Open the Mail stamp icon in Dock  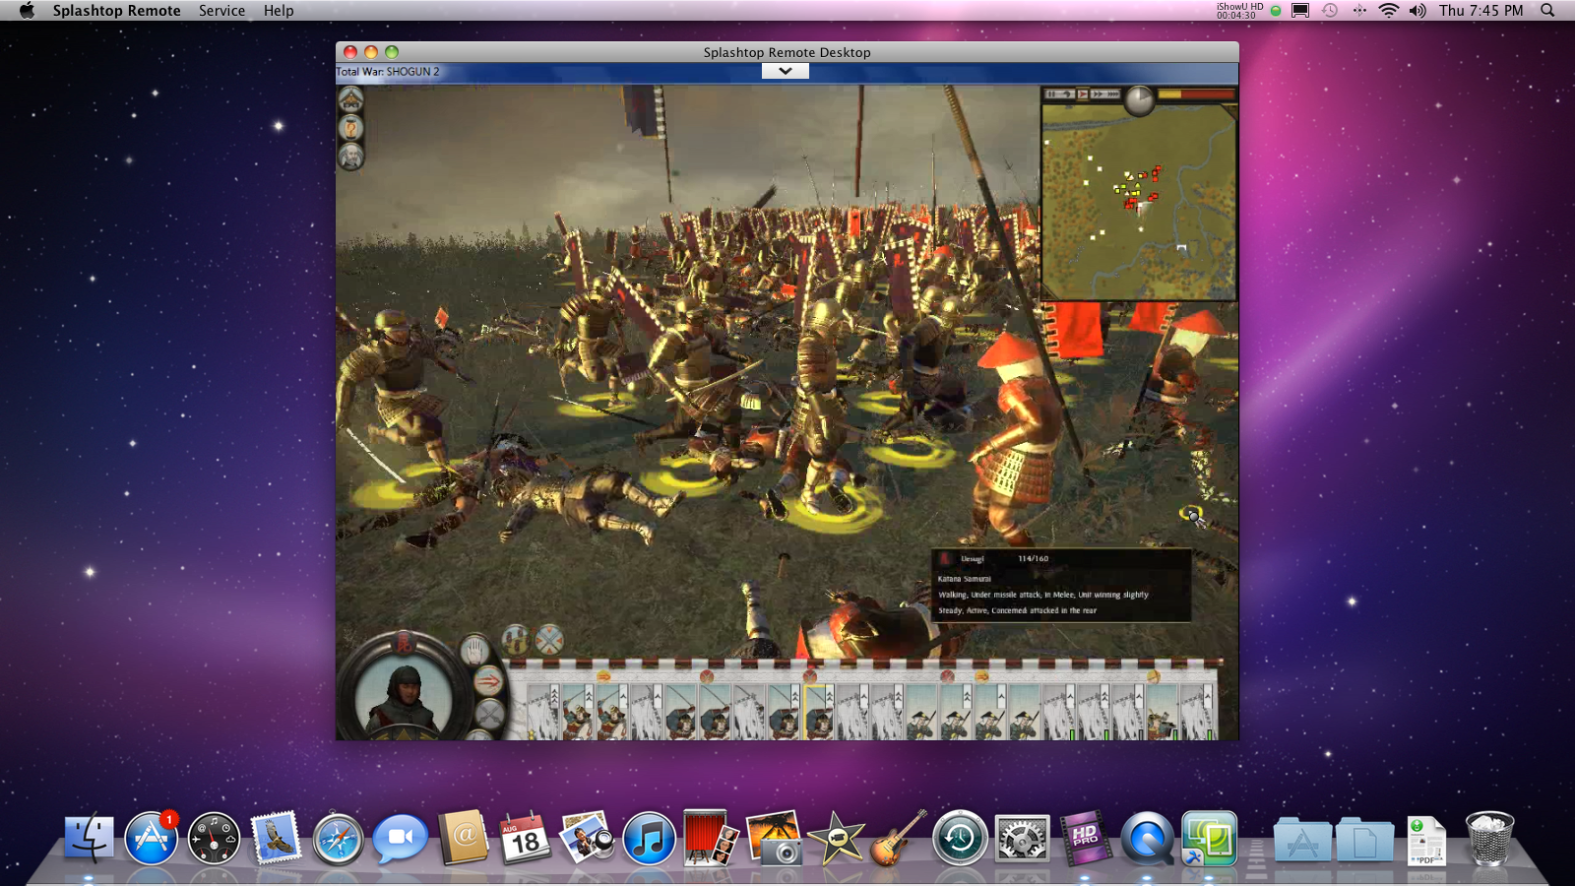275,837
